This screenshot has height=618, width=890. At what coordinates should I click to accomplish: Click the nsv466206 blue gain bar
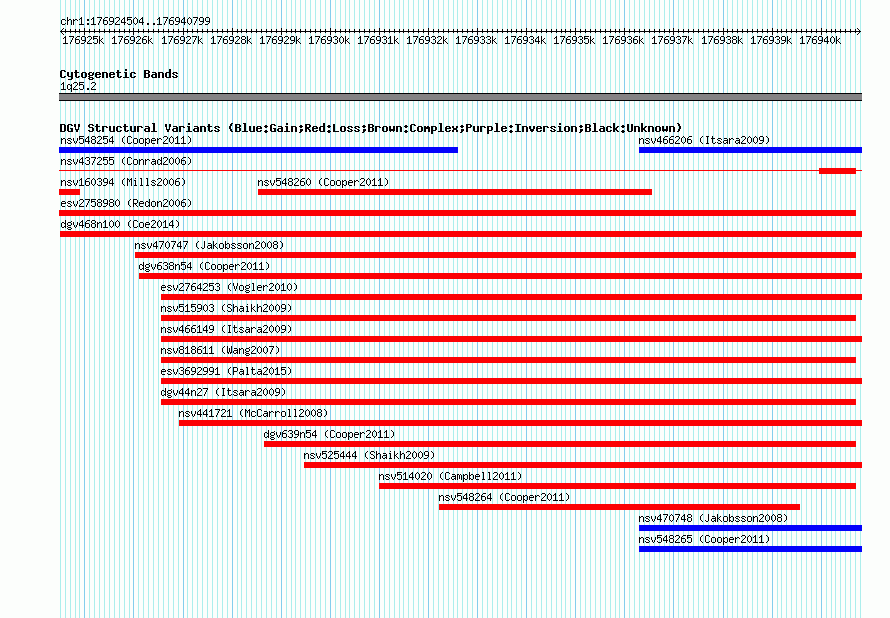tap(750, 150)
